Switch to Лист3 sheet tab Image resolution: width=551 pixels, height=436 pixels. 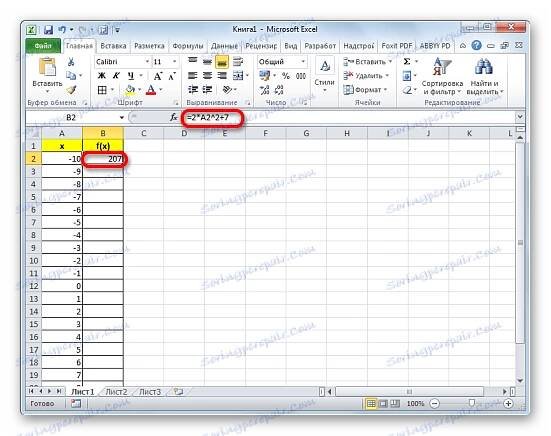tap(150, 391)
